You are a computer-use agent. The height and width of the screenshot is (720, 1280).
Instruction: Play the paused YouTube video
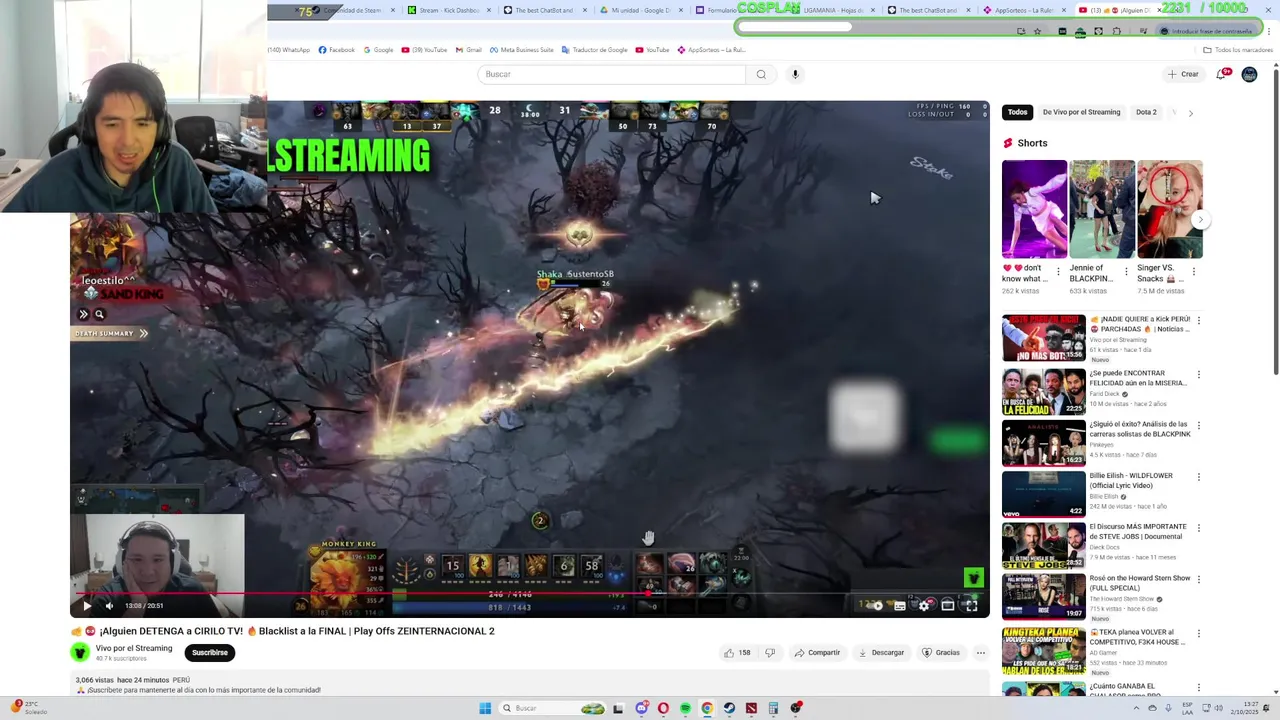[86, 605]
